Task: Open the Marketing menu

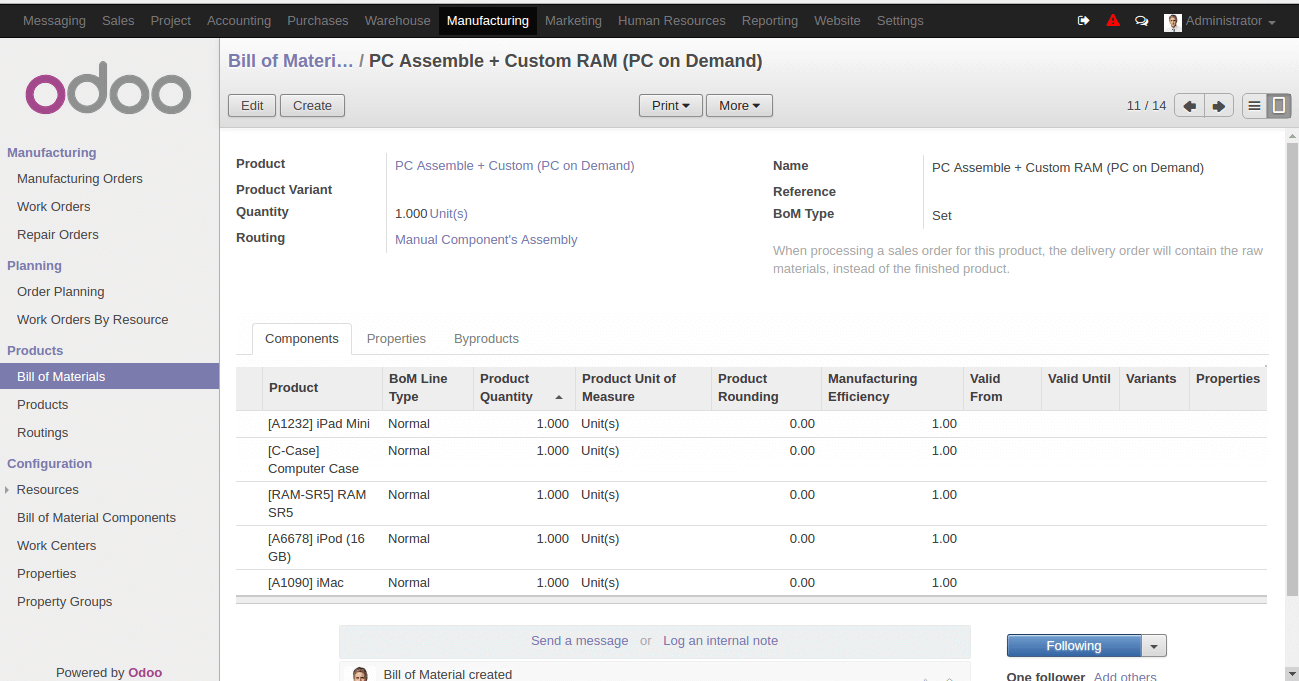Action: coord(573,21)
